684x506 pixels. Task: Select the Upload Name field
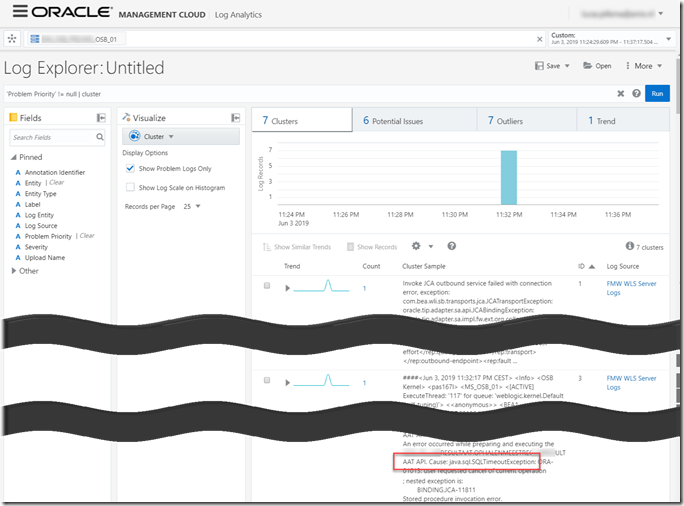click(44, 258)
